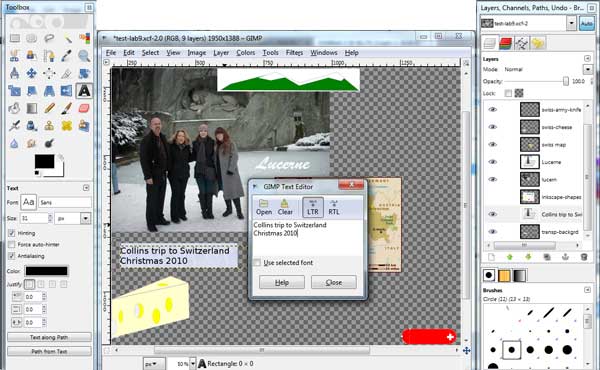Click the Path from Text button
Viewport: 600px width, 370px height.
tap(49, 351)
